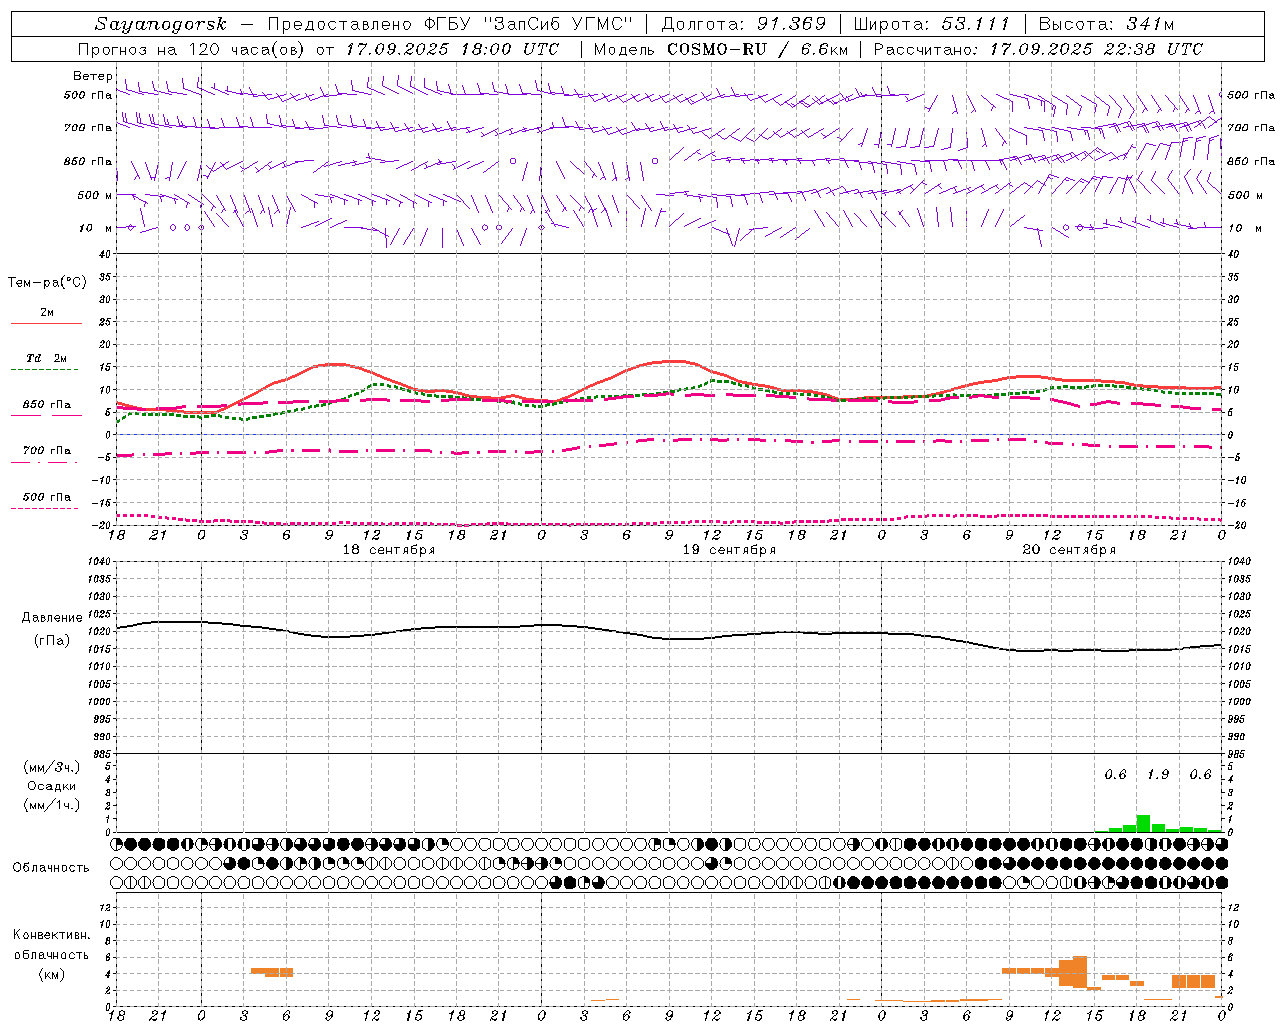Select the text Предоставлено ФГБУ "ЗапСиб УГМС"

(x=450, y=24)
